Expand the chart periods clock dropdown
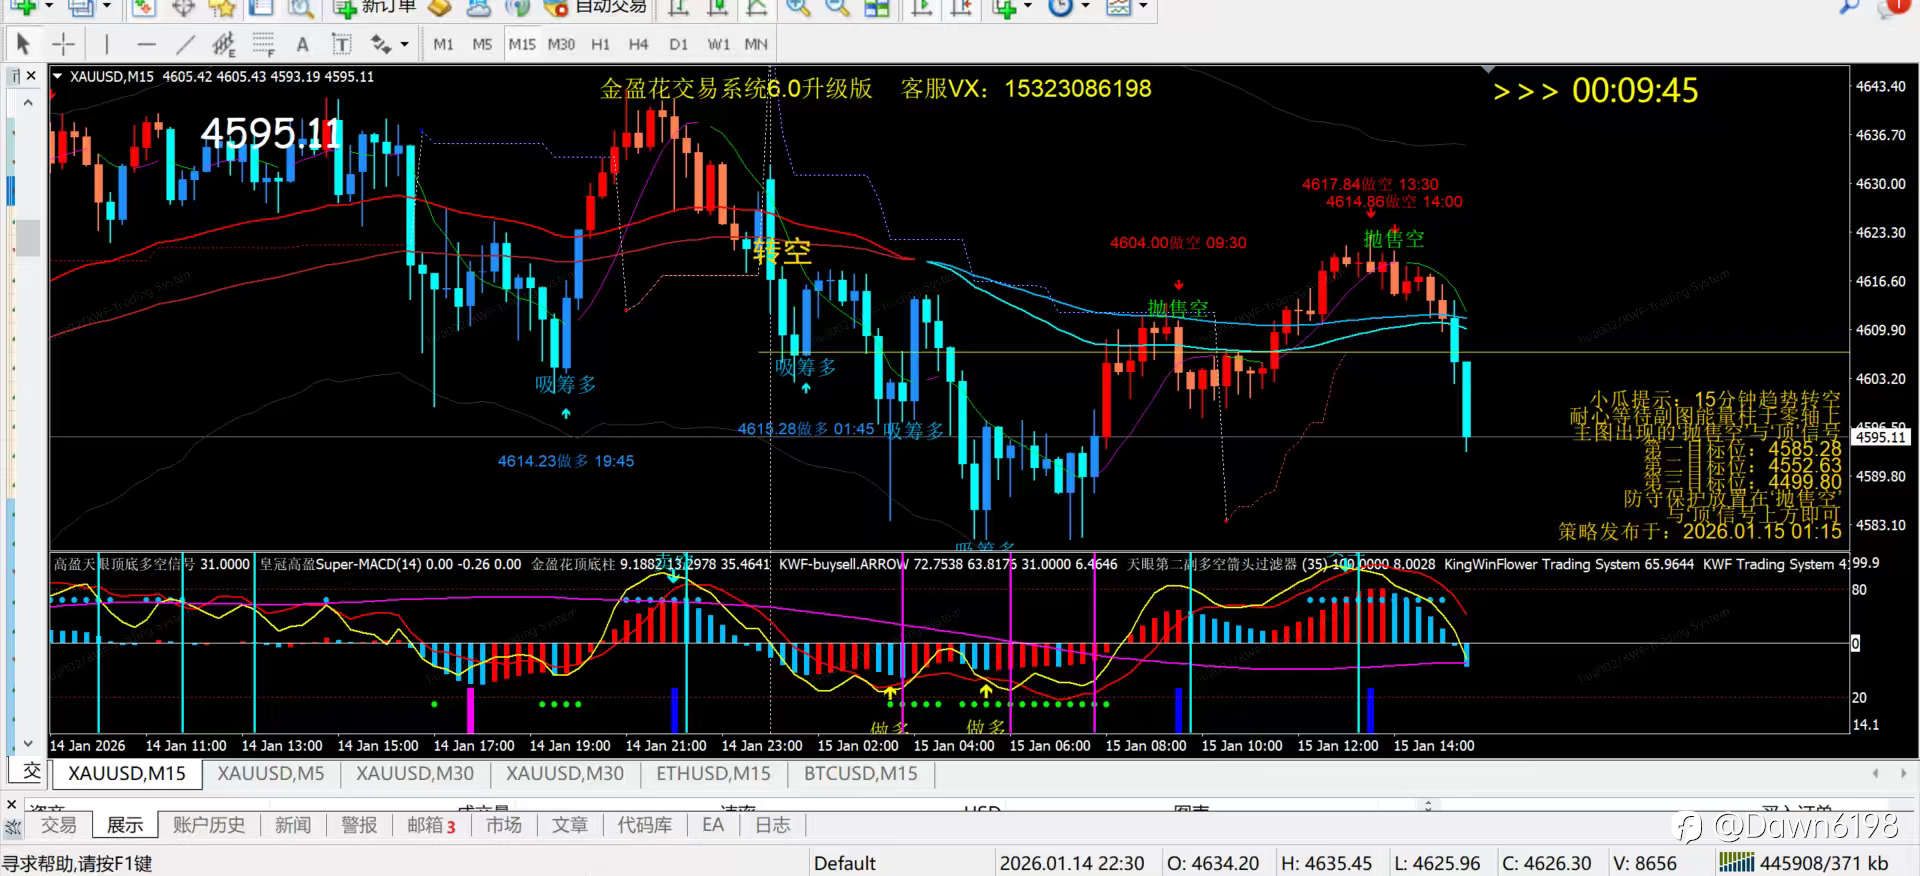The width and height of the screenshot is (1920, 876). (1085, 8)
